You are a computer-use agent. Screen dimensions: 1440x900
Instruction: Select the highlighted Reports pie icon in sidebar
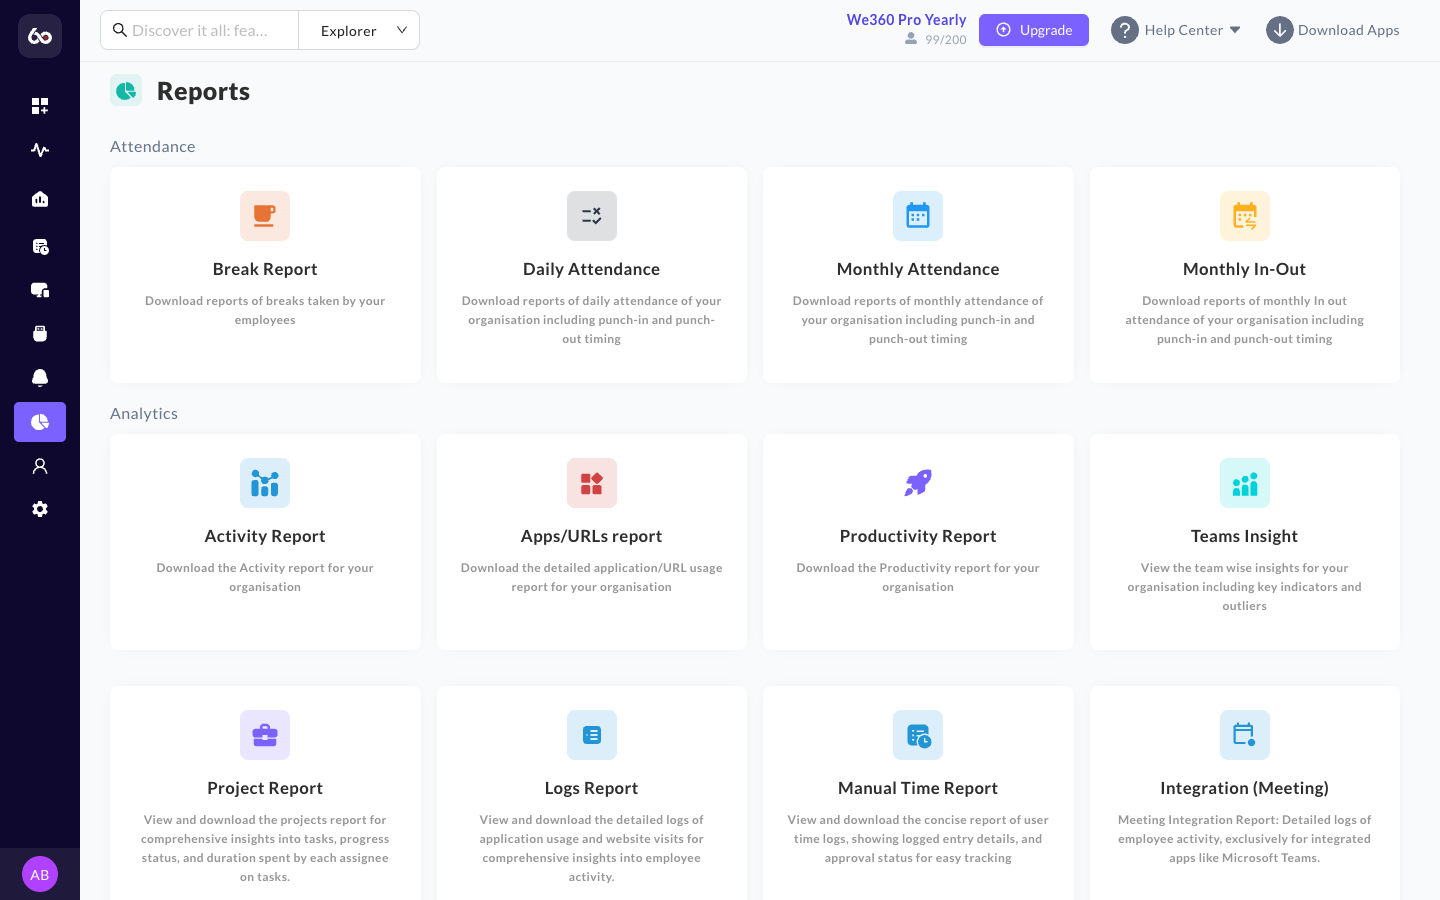click(x=40, y=422)
